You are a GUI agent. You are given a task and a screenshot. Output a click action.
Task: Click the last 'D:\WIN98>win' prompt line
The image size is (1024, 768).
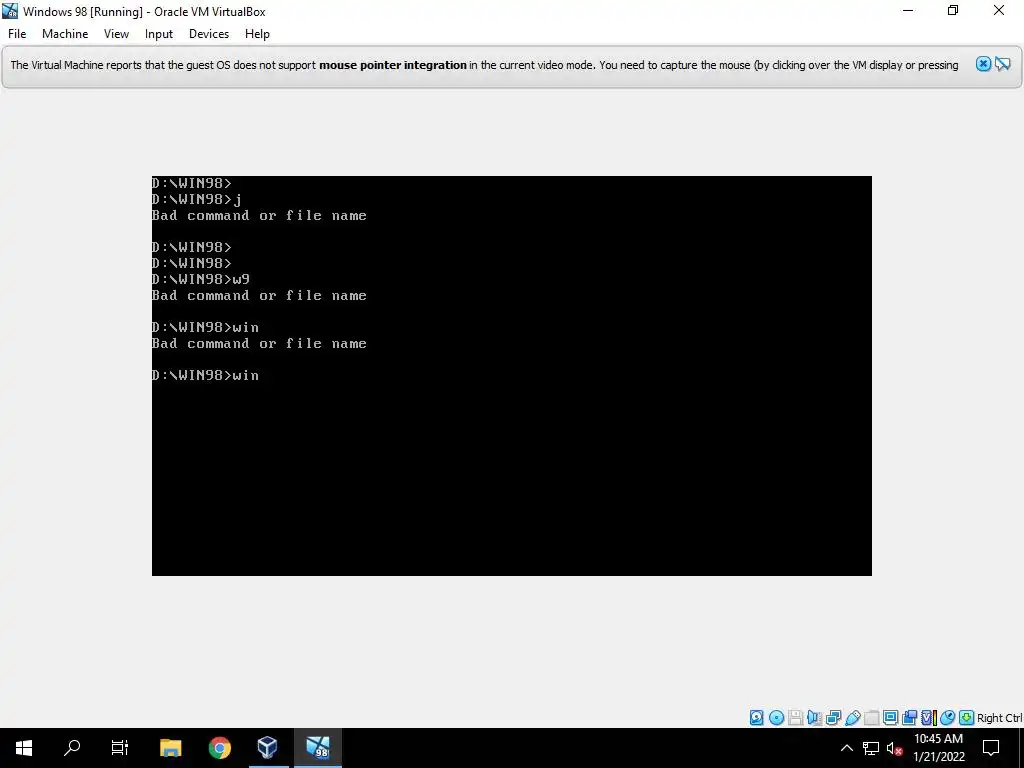point(205,375)
